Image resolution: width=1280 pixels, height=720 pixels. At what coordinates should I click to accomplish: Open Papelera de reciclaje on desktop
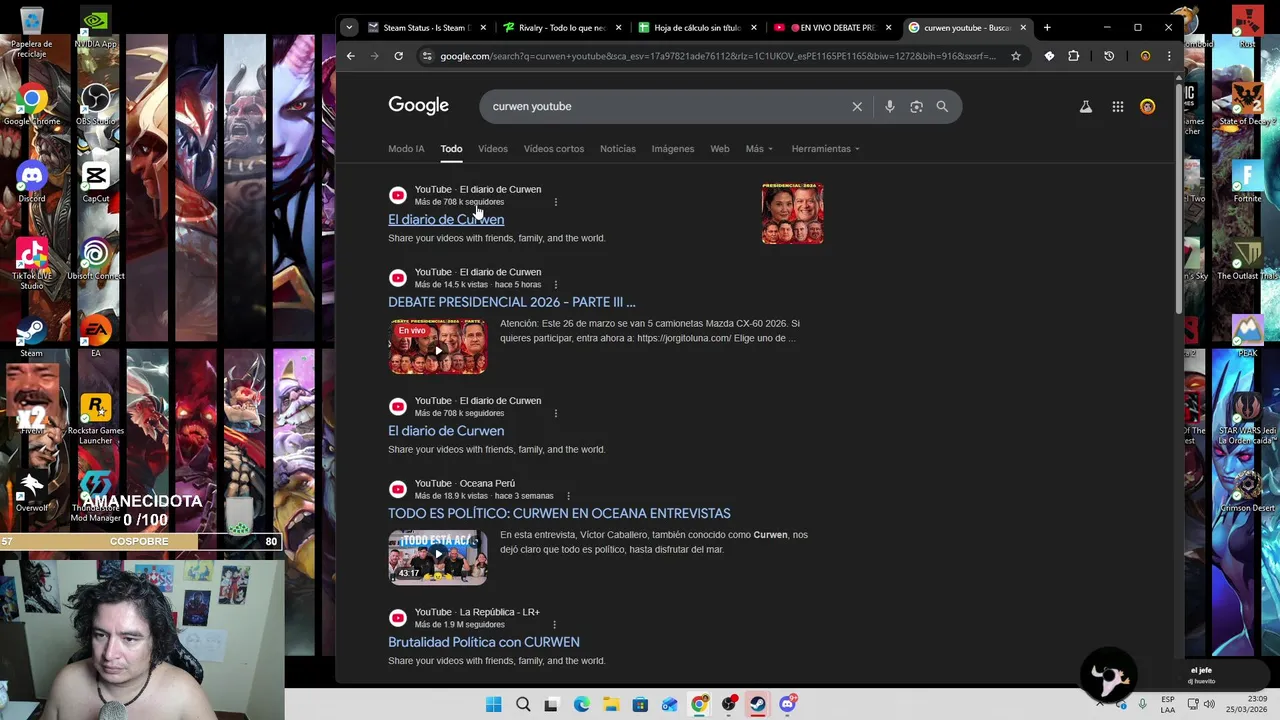(32, 32)
